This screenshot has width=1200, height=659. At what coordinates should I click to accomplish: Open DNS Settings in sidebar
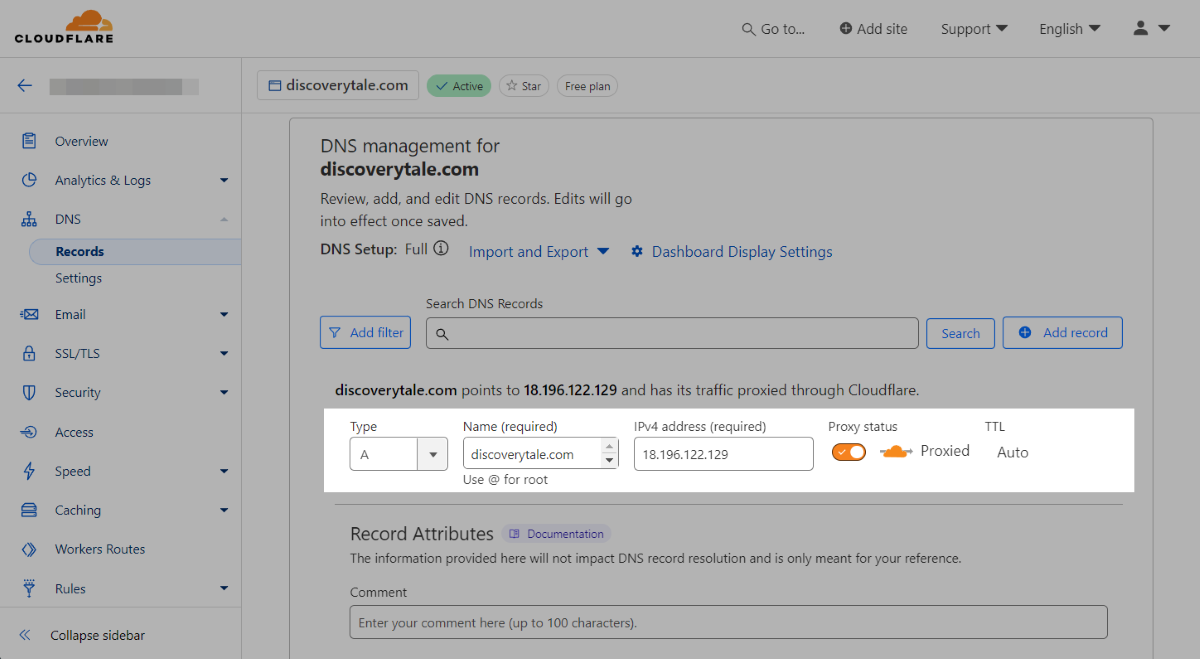coord(79,278)
